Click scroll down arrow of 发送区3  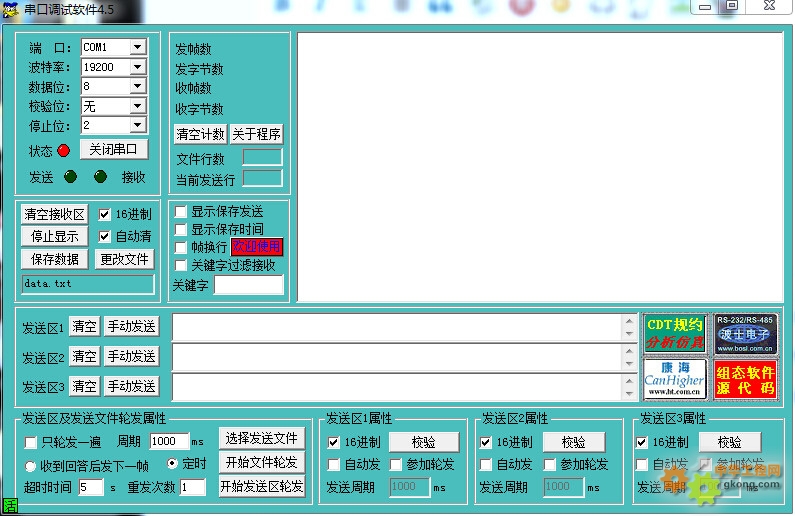(x=629, y=394)
